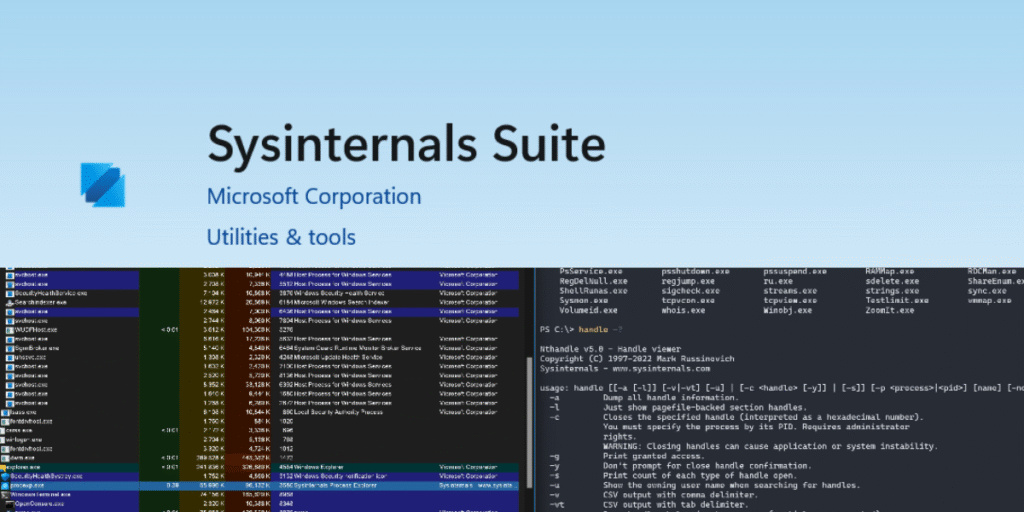1024x512 pixels.
Task: Click 'CSV output with comma delimiter.' line
Action: [x=680, y=494]
